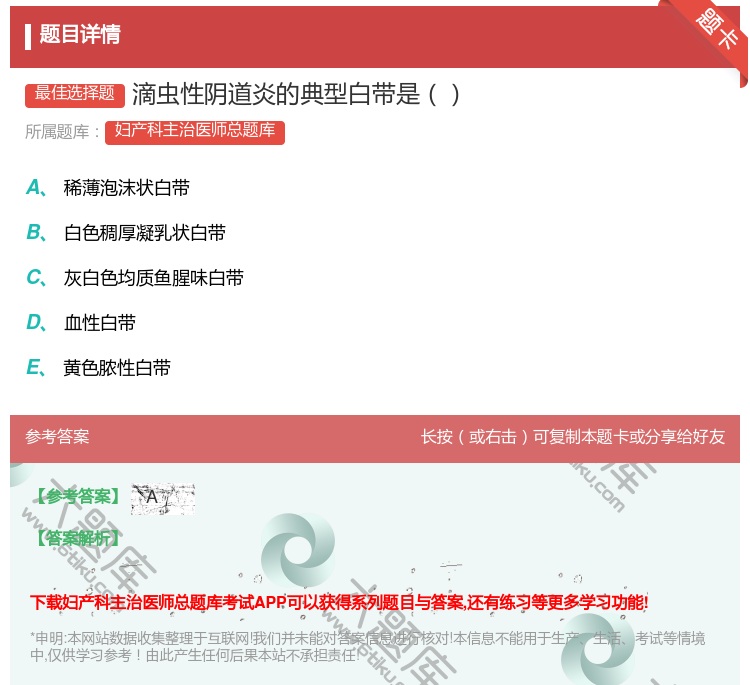This screenshot has height=685, width=750.
Task: Select answer text 稀薄泡沫状白带
Action: 127,188
